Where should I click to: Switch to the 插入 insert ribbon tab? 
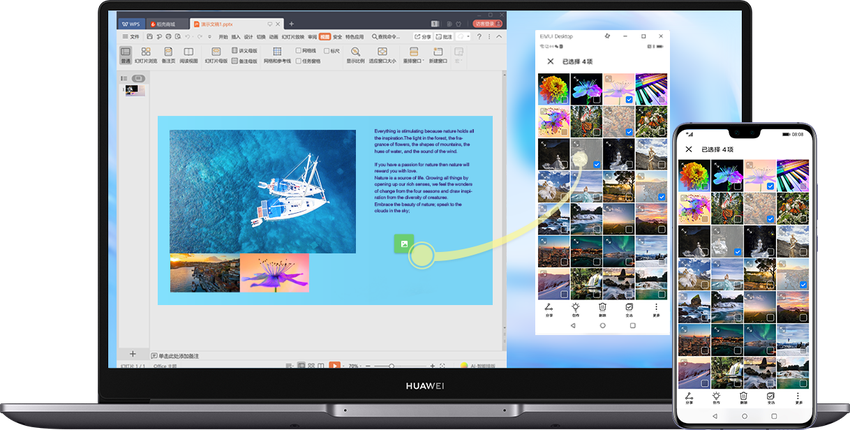[235, 36]
